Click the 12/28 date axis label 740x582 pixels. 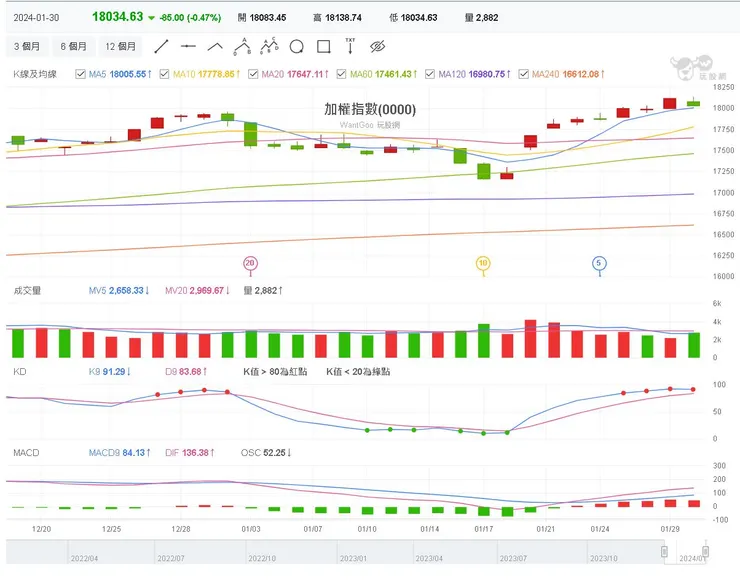[181, 529]
